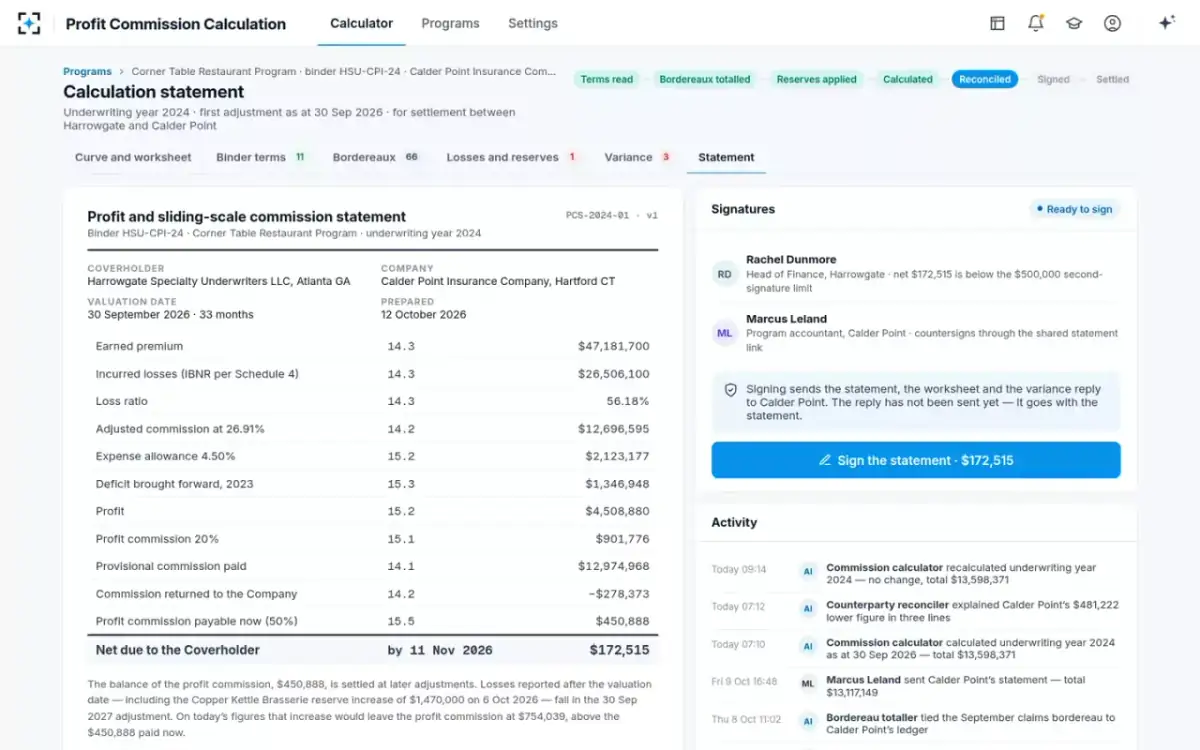
Task: Click Provisional commission paid value $12,974,968
Action: click(x=613, y=566)
